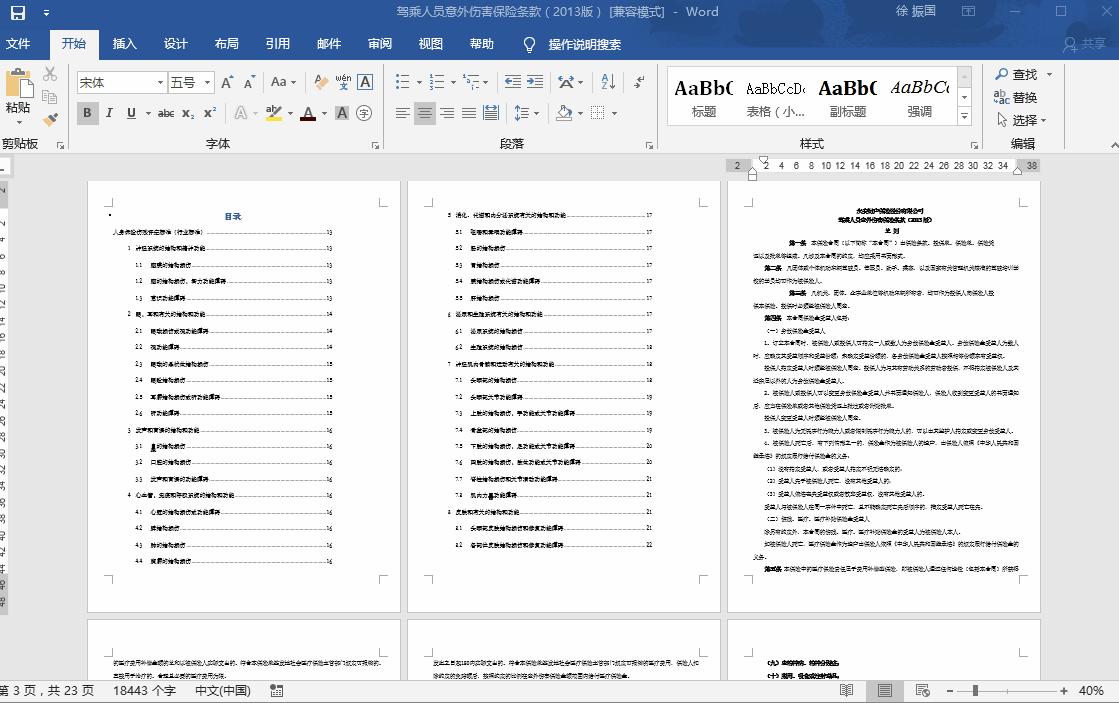The height and width of the screenshot is (703, 1119).
Task: Click the bullet list icon
Action: tap(402, 82)
